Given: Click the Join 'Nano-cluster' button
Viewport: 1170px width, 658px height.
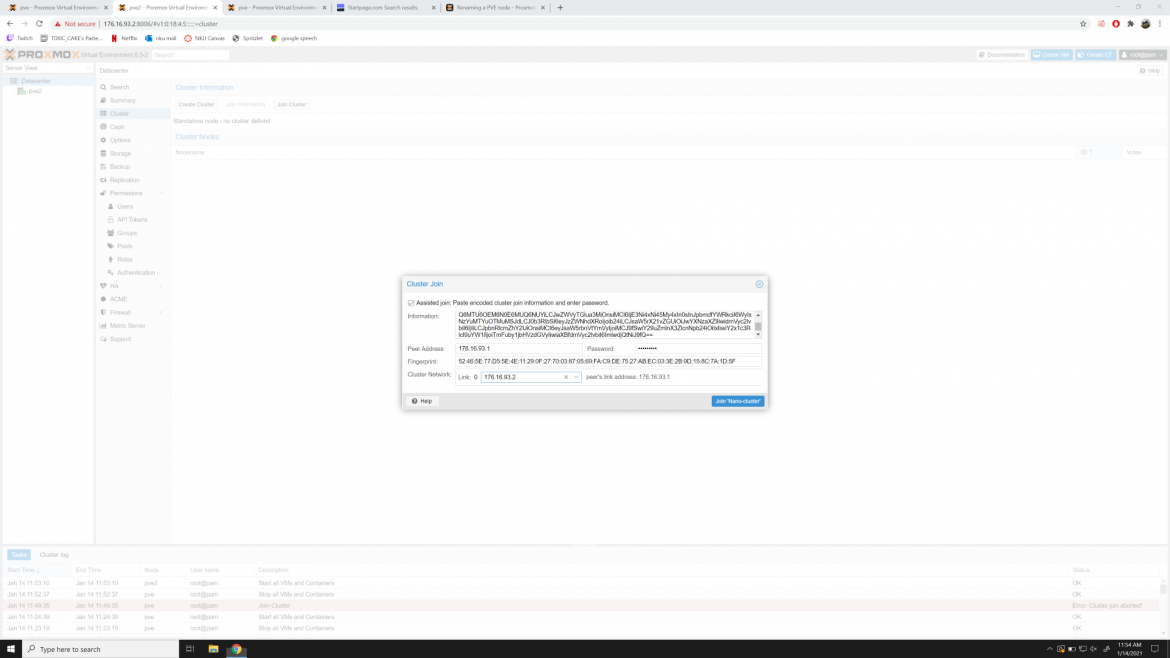Looking at the screenshot, I should tap(738, 401).
